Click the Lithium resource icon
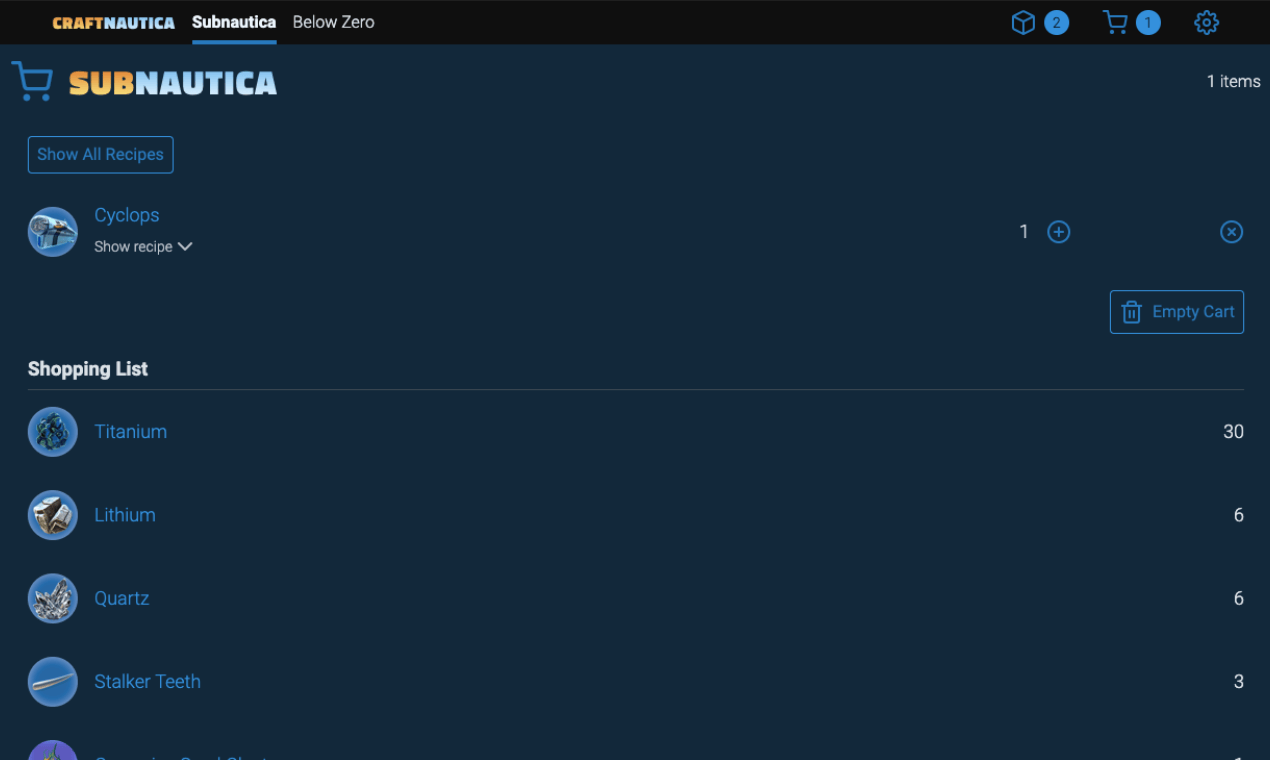 [53, 515]
